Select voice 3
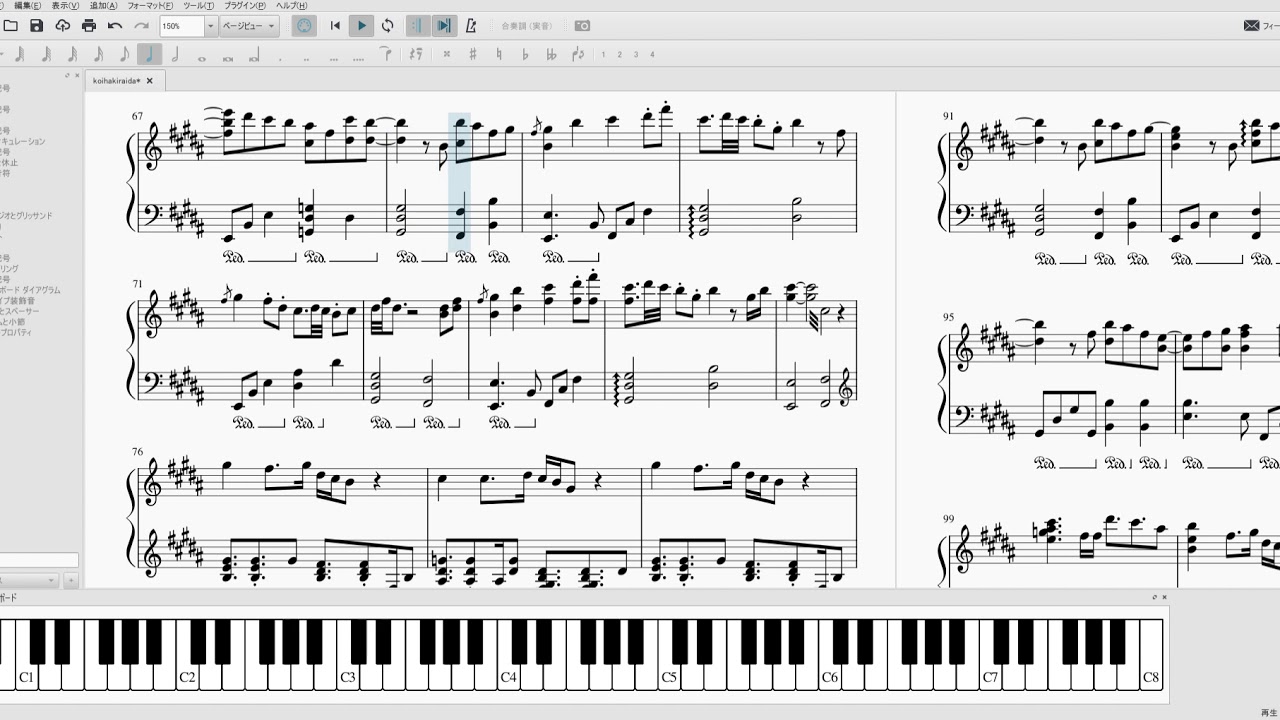This screenshot has width=1280, height=720. pos(636,54)
